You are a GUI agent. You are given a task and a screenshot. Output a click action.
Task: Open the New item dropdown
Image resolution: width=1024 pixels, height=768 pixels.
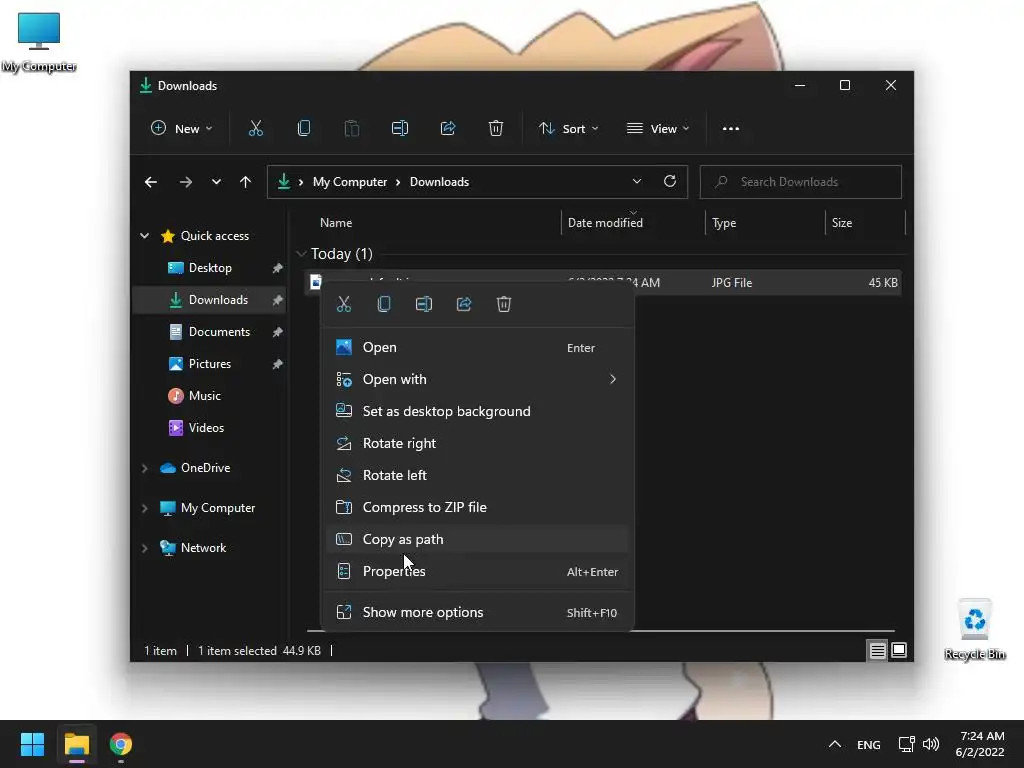[x=181, y=129]
